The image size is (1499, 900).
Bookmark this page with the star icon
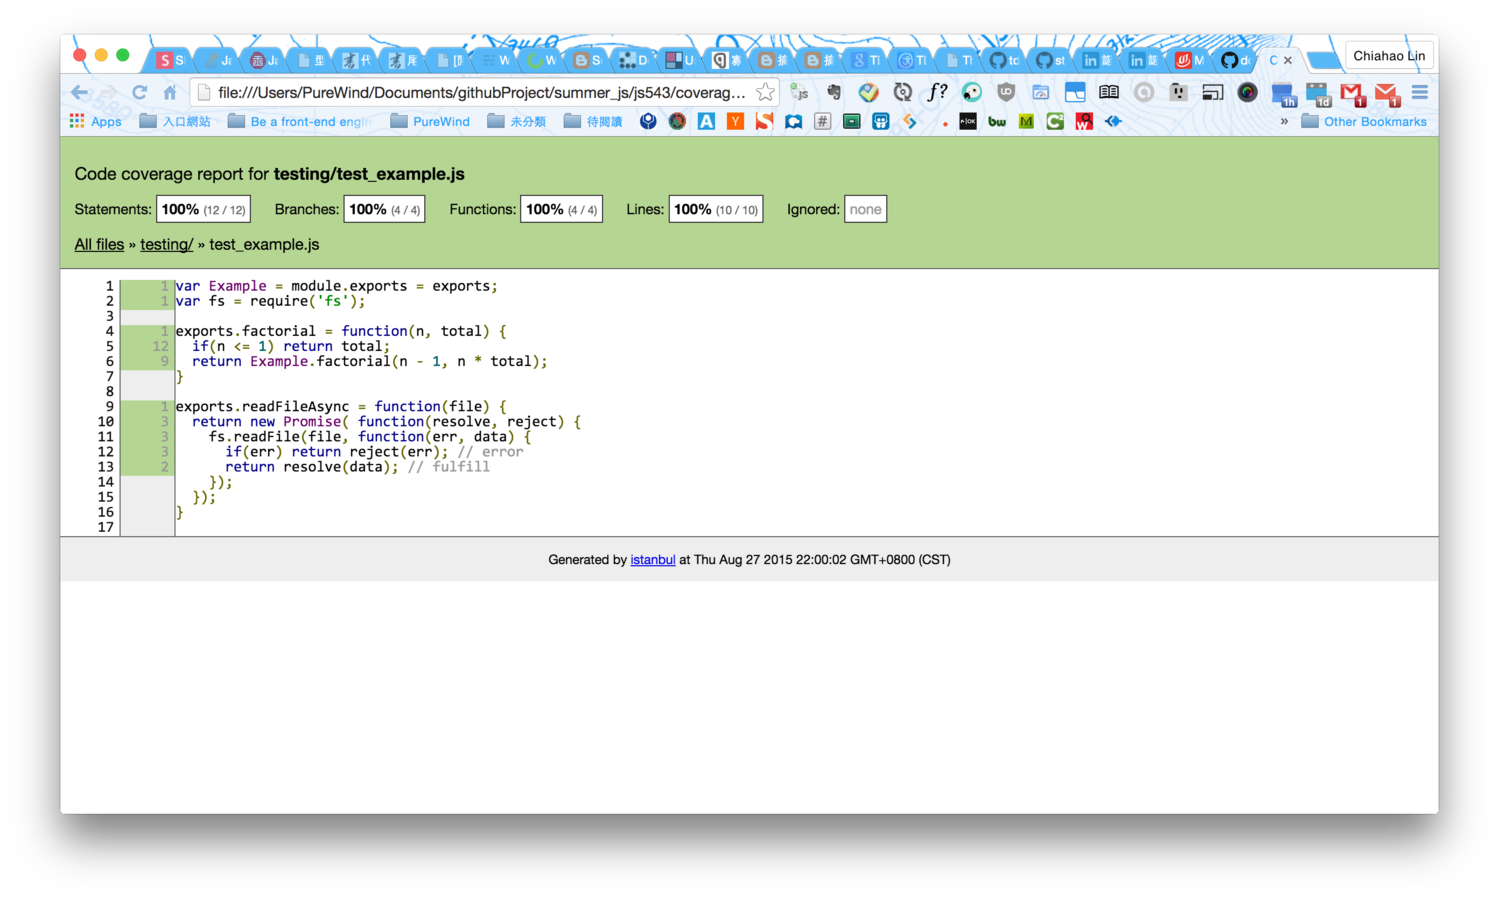pos(765,93)
